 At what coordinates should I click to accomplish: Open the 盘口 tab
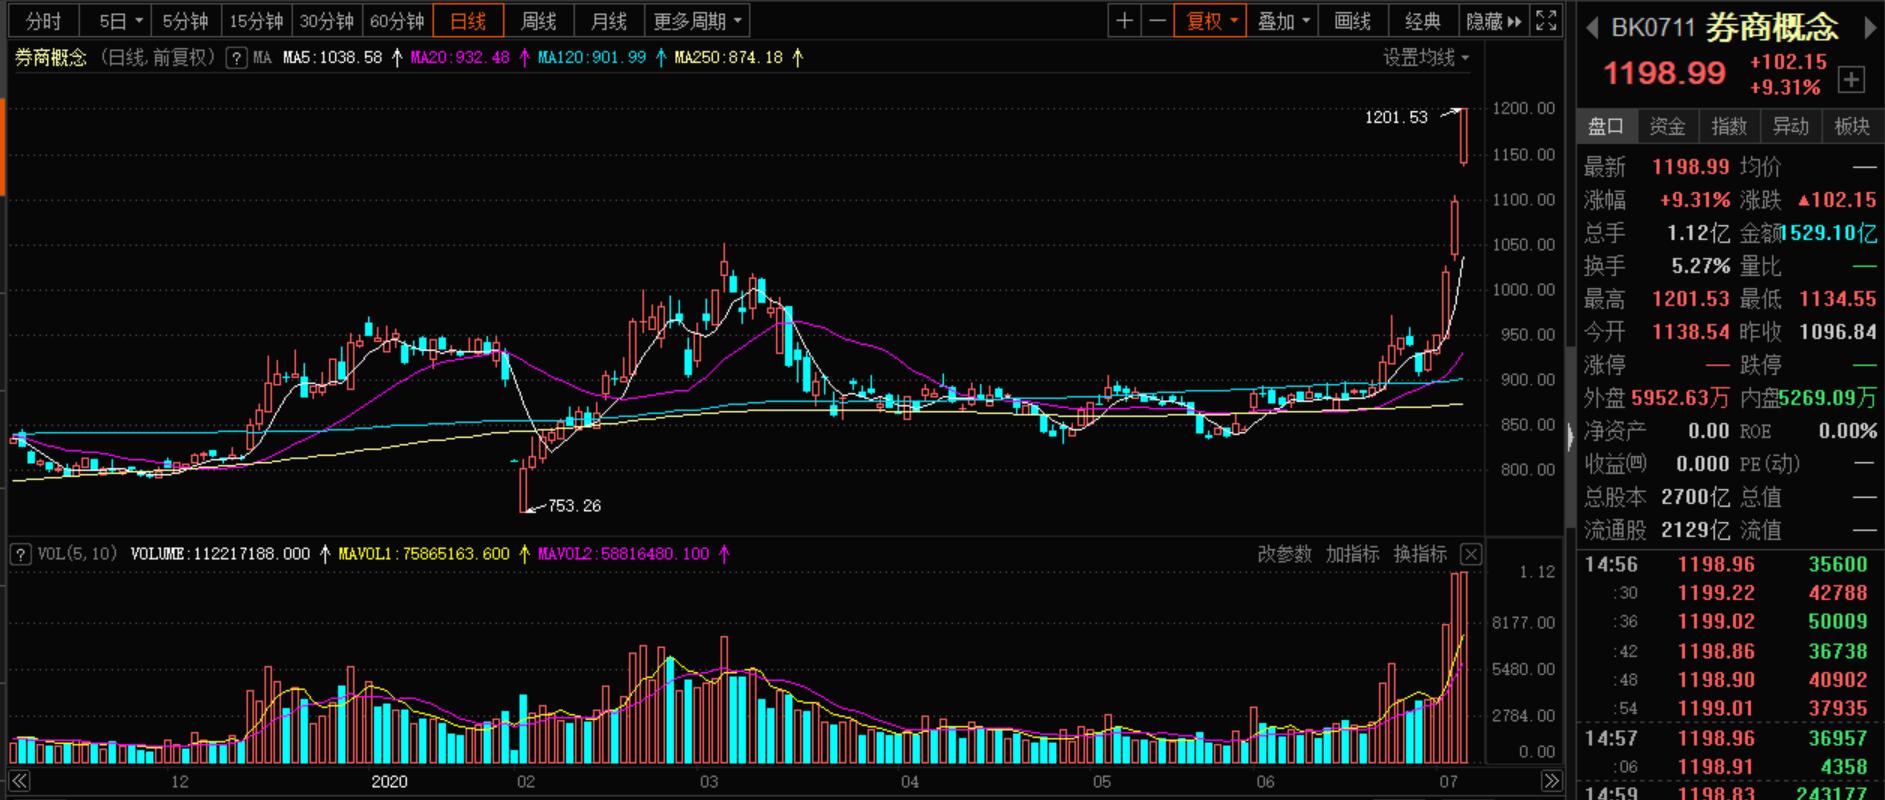click(1606, 126)
